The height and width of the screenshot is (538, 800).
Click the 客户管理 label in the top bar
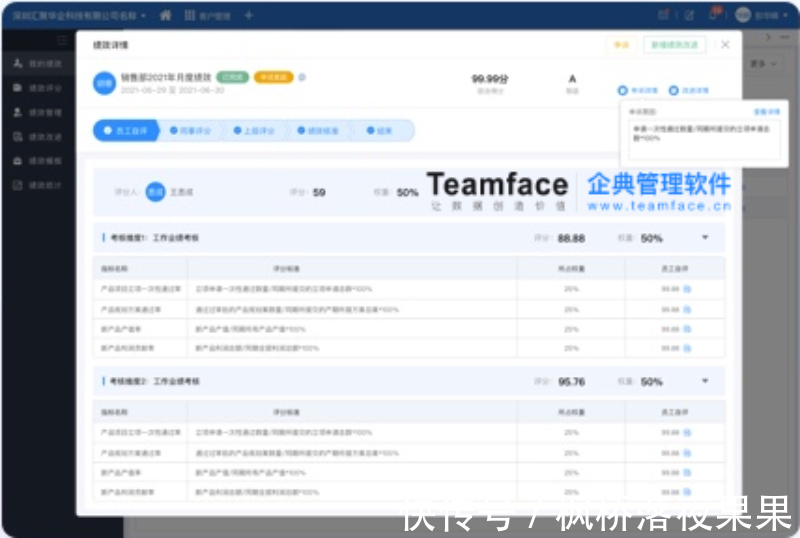(214, 16)
